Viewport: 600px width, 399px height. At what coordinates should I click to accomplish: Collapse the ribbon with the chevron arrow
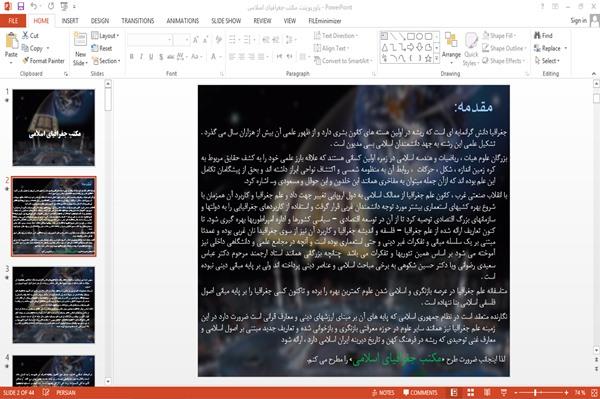coord(594,73)
